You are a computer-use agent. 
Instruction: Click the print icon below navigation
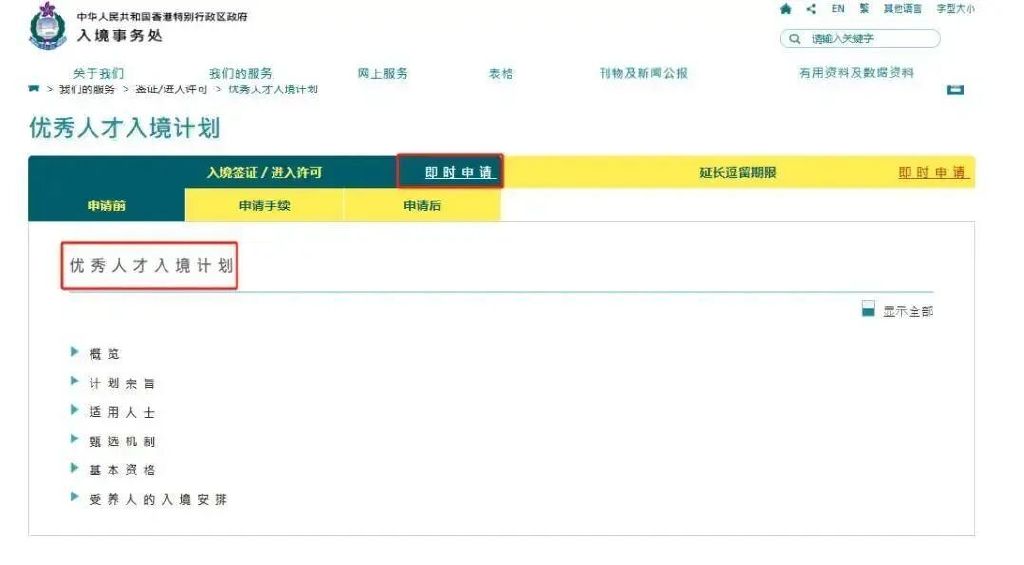coord(955,89)
